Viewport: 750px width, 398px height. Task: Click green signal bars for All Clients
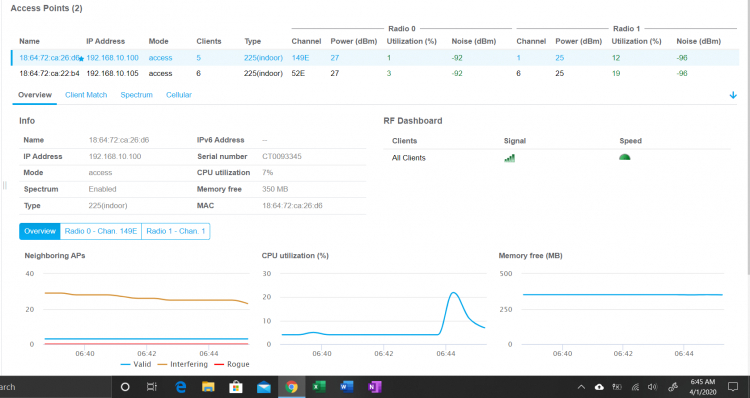pyautogui.click(x=509, y=158)
